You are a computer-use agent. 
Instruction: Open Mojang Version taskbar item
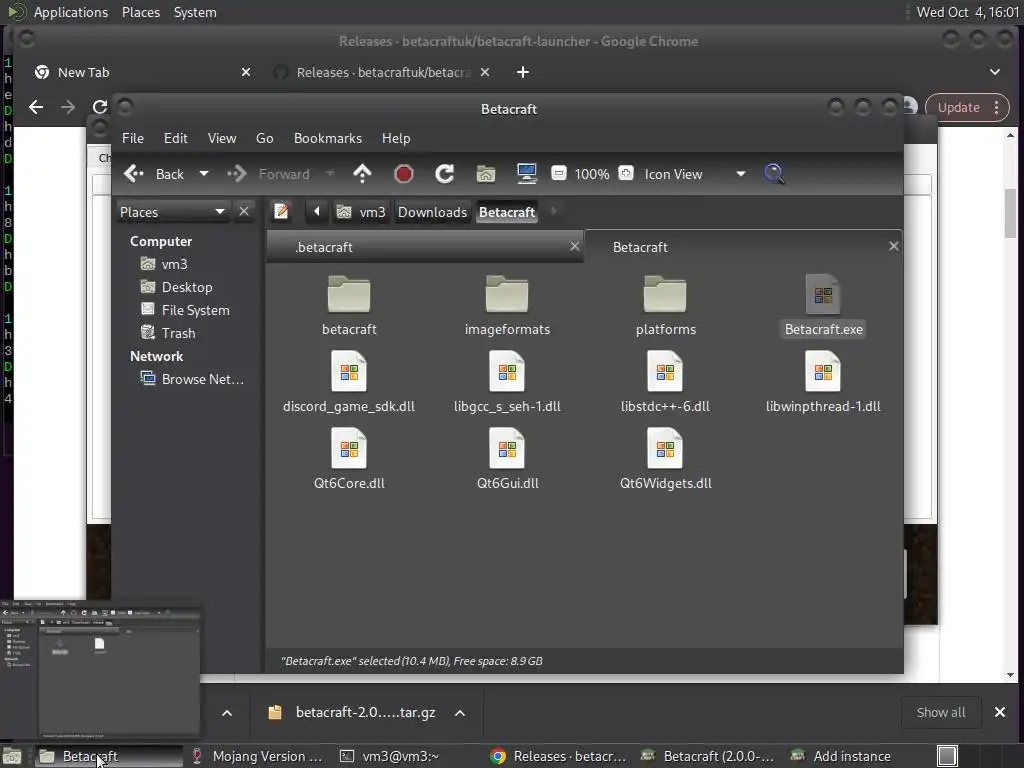[x=258, y=756]
